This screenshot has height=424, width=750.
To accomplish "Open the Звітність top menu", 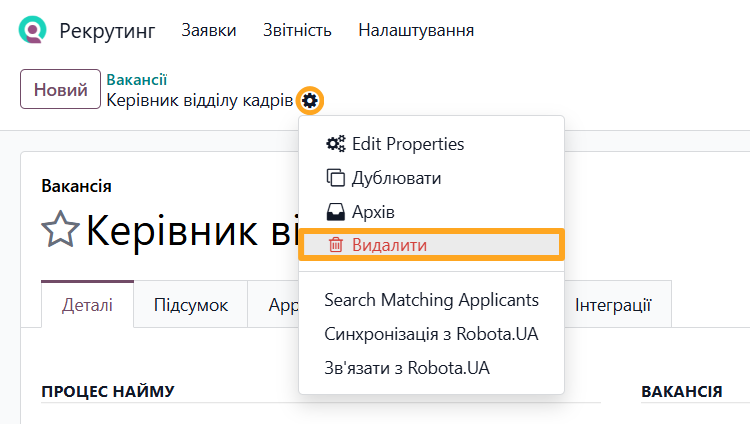I will pyautogui.click(x=297, y=30).
